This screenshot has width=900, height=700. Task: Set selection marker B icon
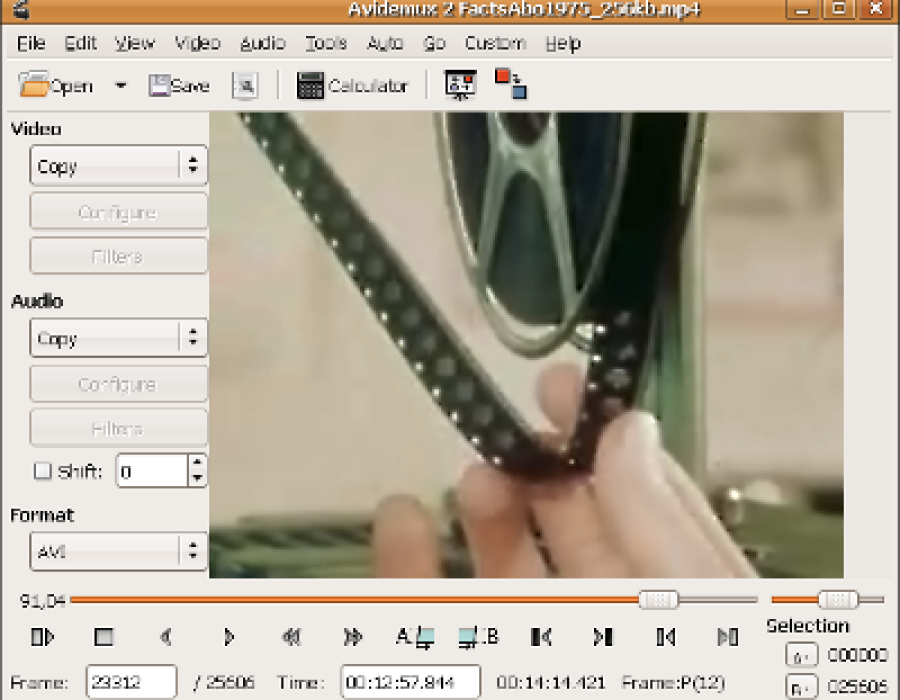[478, 637]
